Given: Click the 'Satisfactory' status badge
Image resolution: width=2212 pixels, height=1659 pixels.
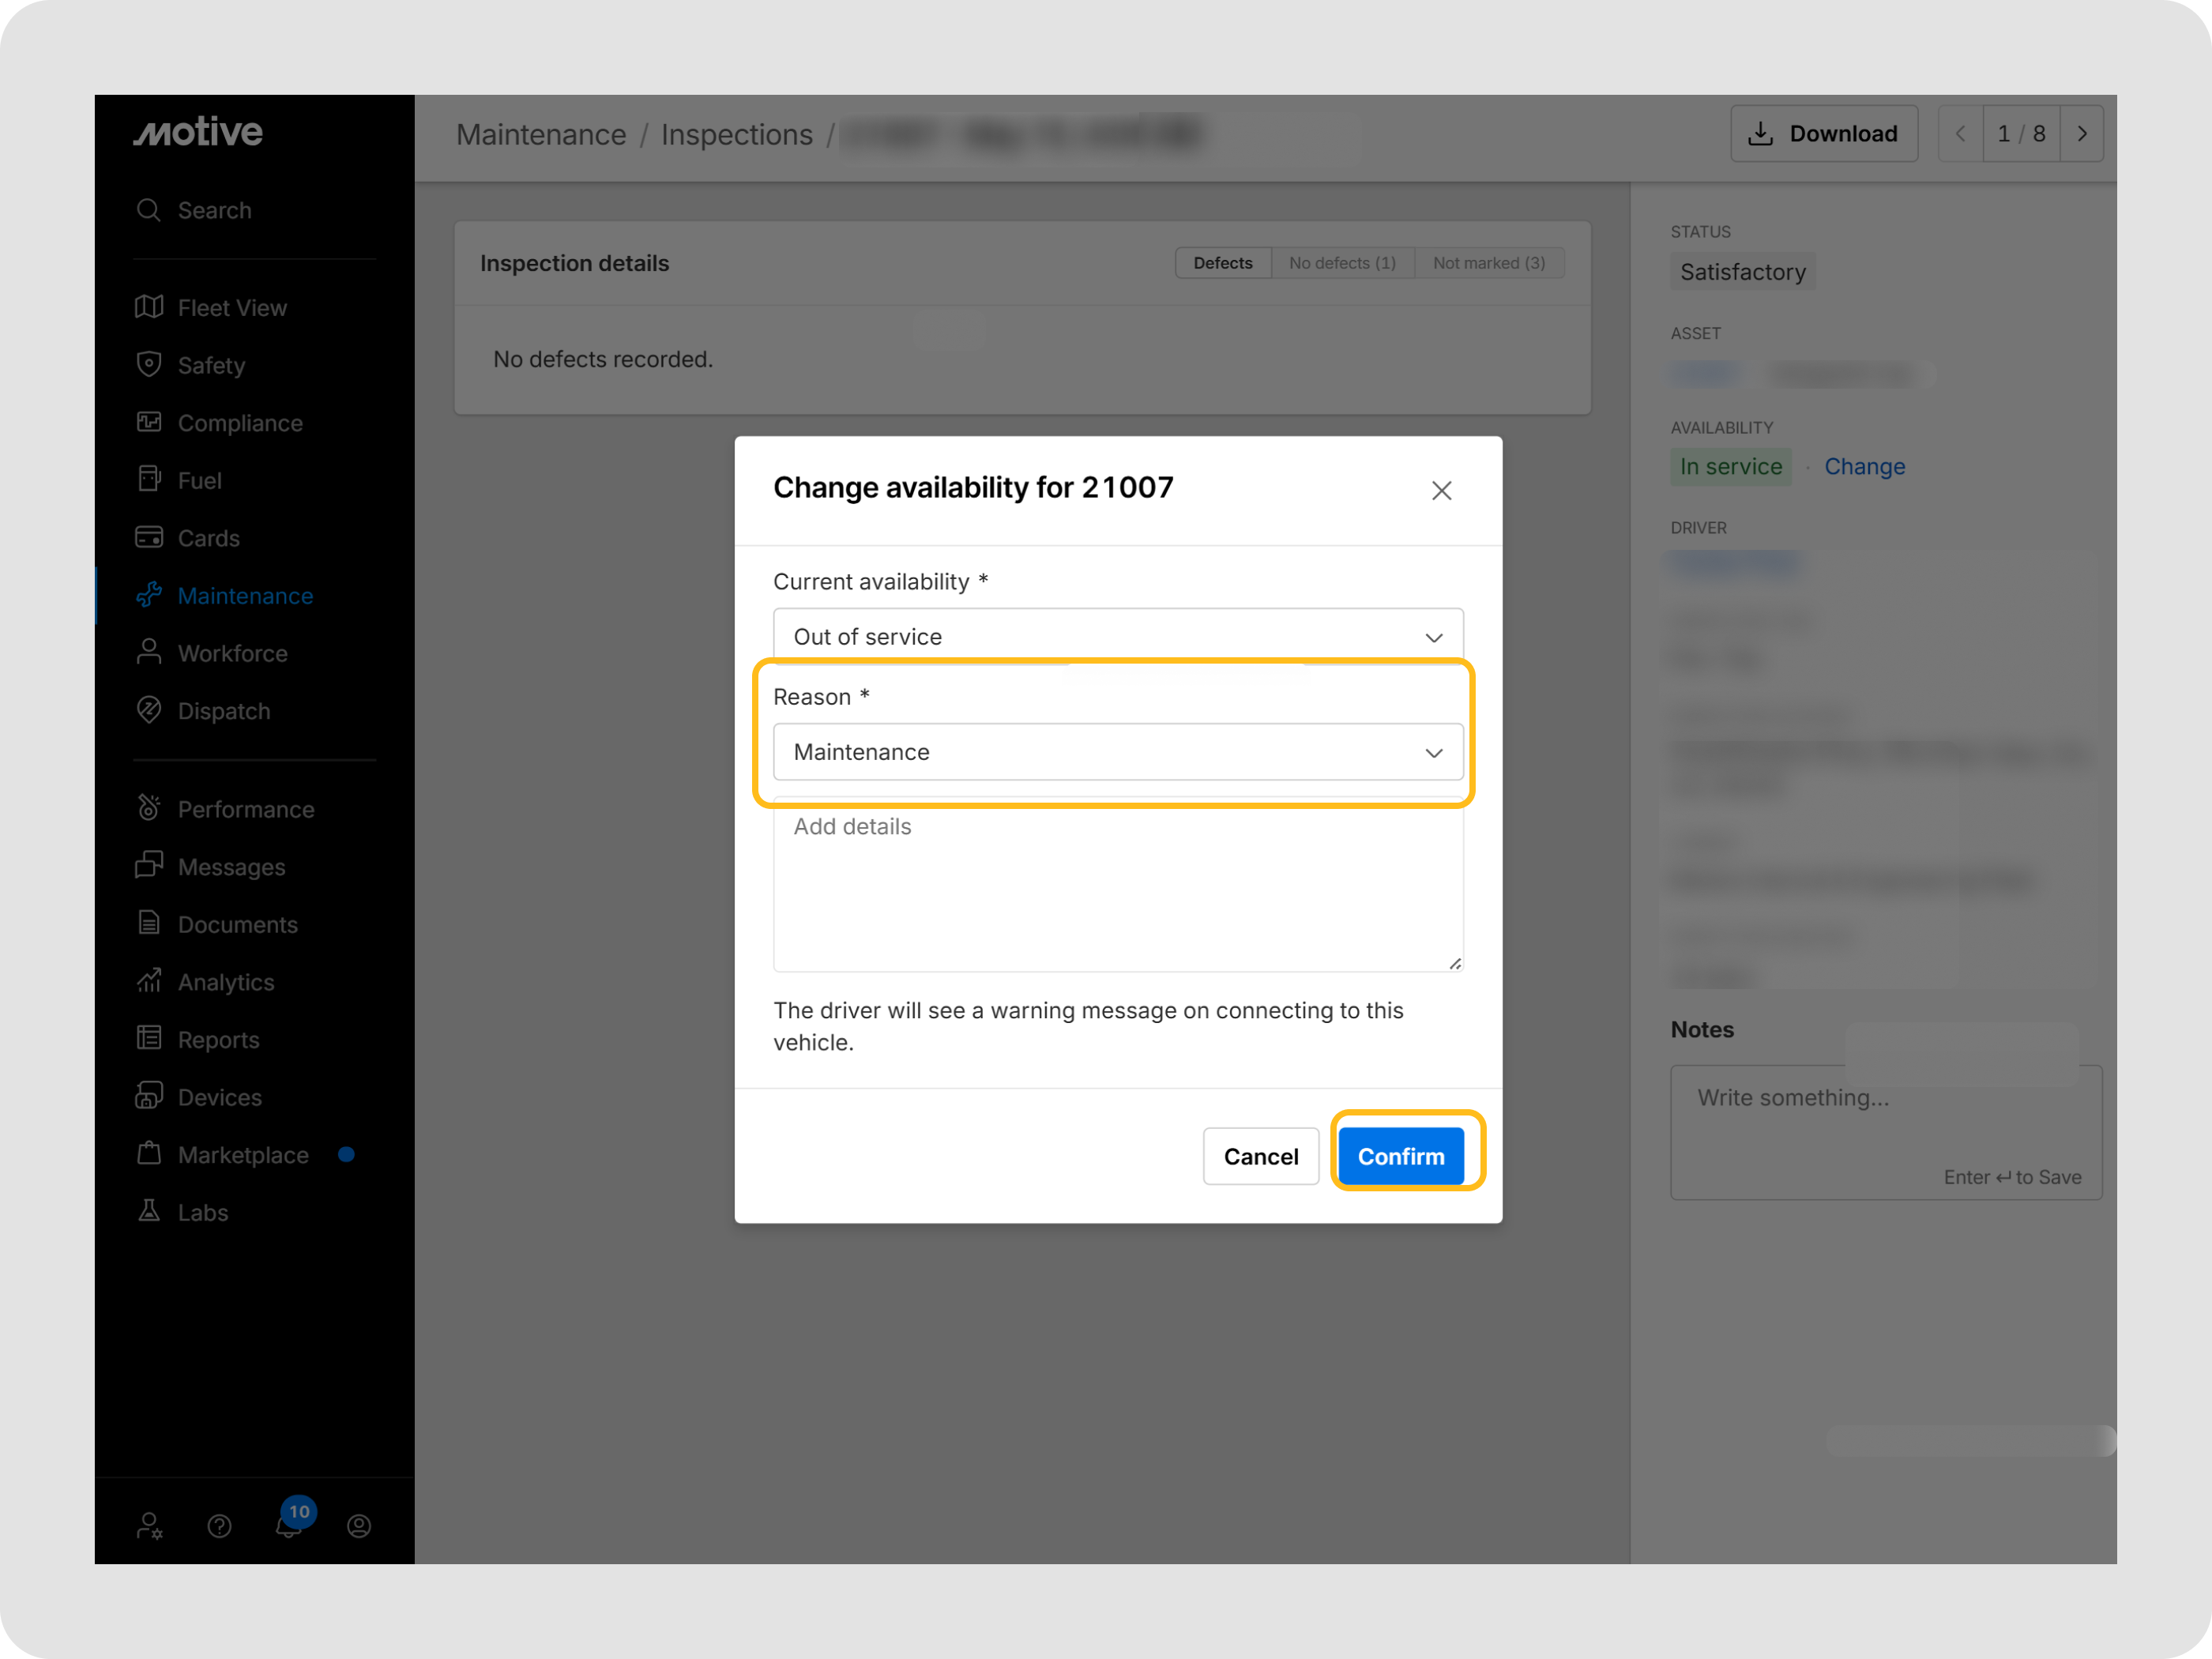Looking at the screenshot, I should click(1743, 272).
